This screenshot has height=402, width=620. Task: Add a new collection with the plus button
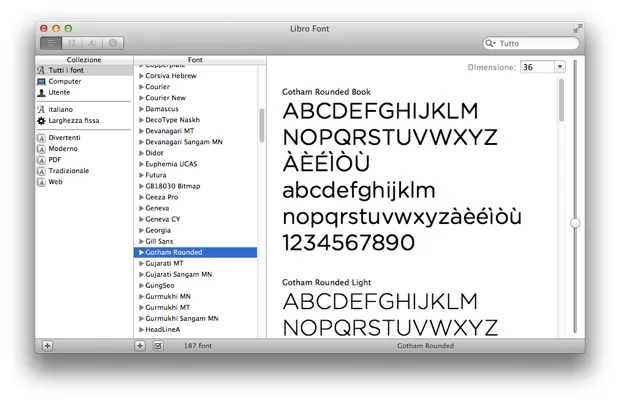pyautogui.click(x=47, y=346)
